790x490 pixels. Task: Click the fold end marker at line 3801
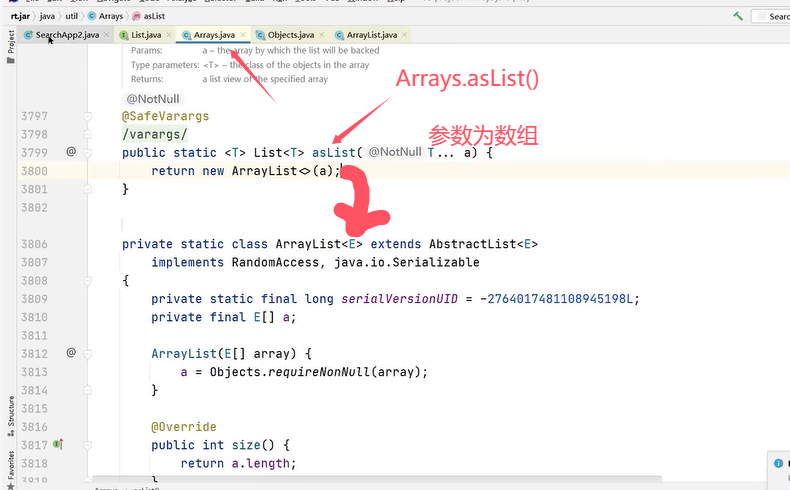click(87, 189)
